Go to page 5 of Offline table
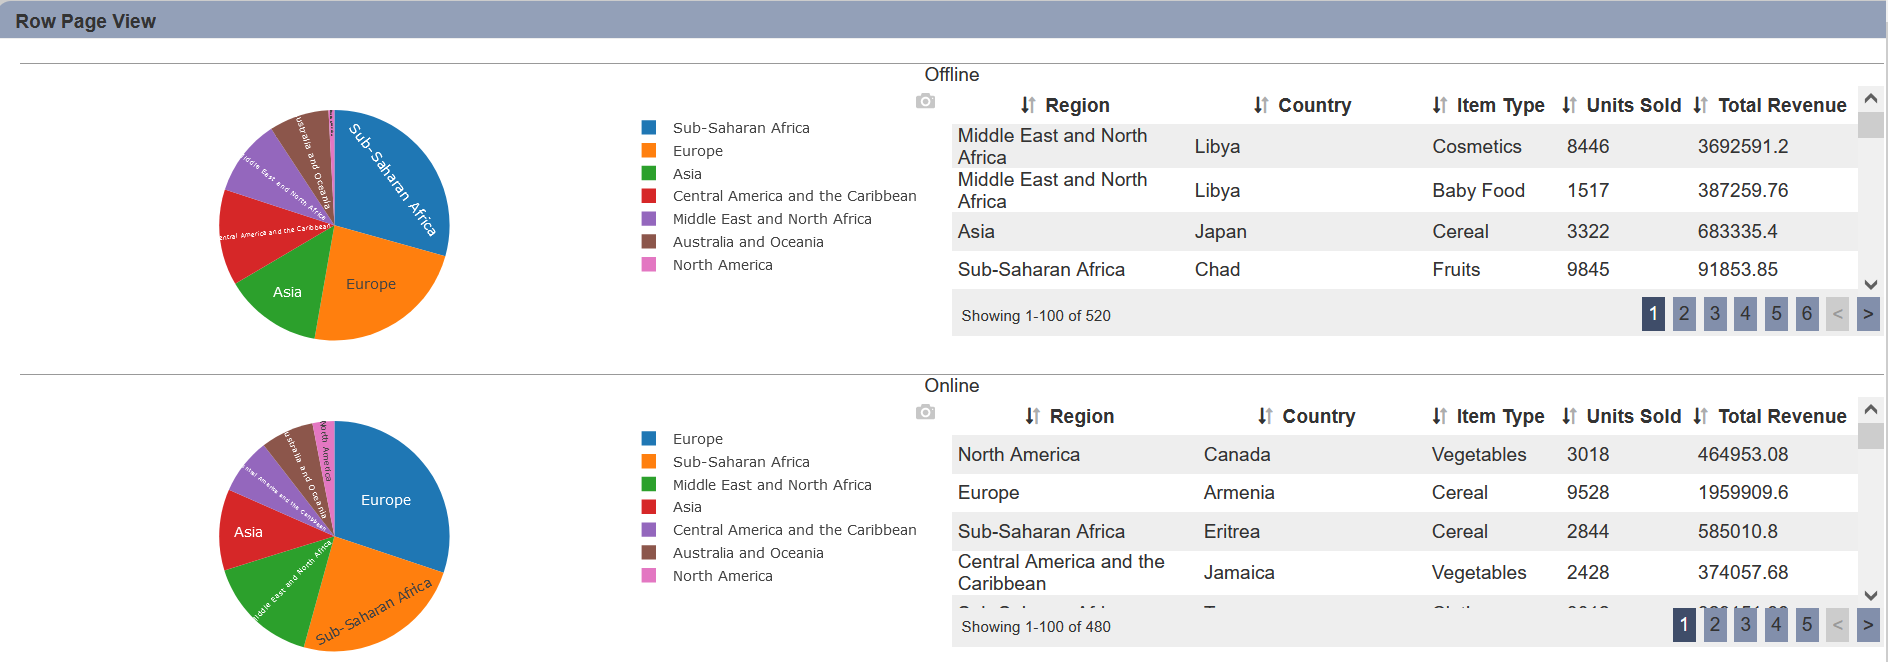This screenshot has width=1888, height=662. click(x=1777, y=314)
